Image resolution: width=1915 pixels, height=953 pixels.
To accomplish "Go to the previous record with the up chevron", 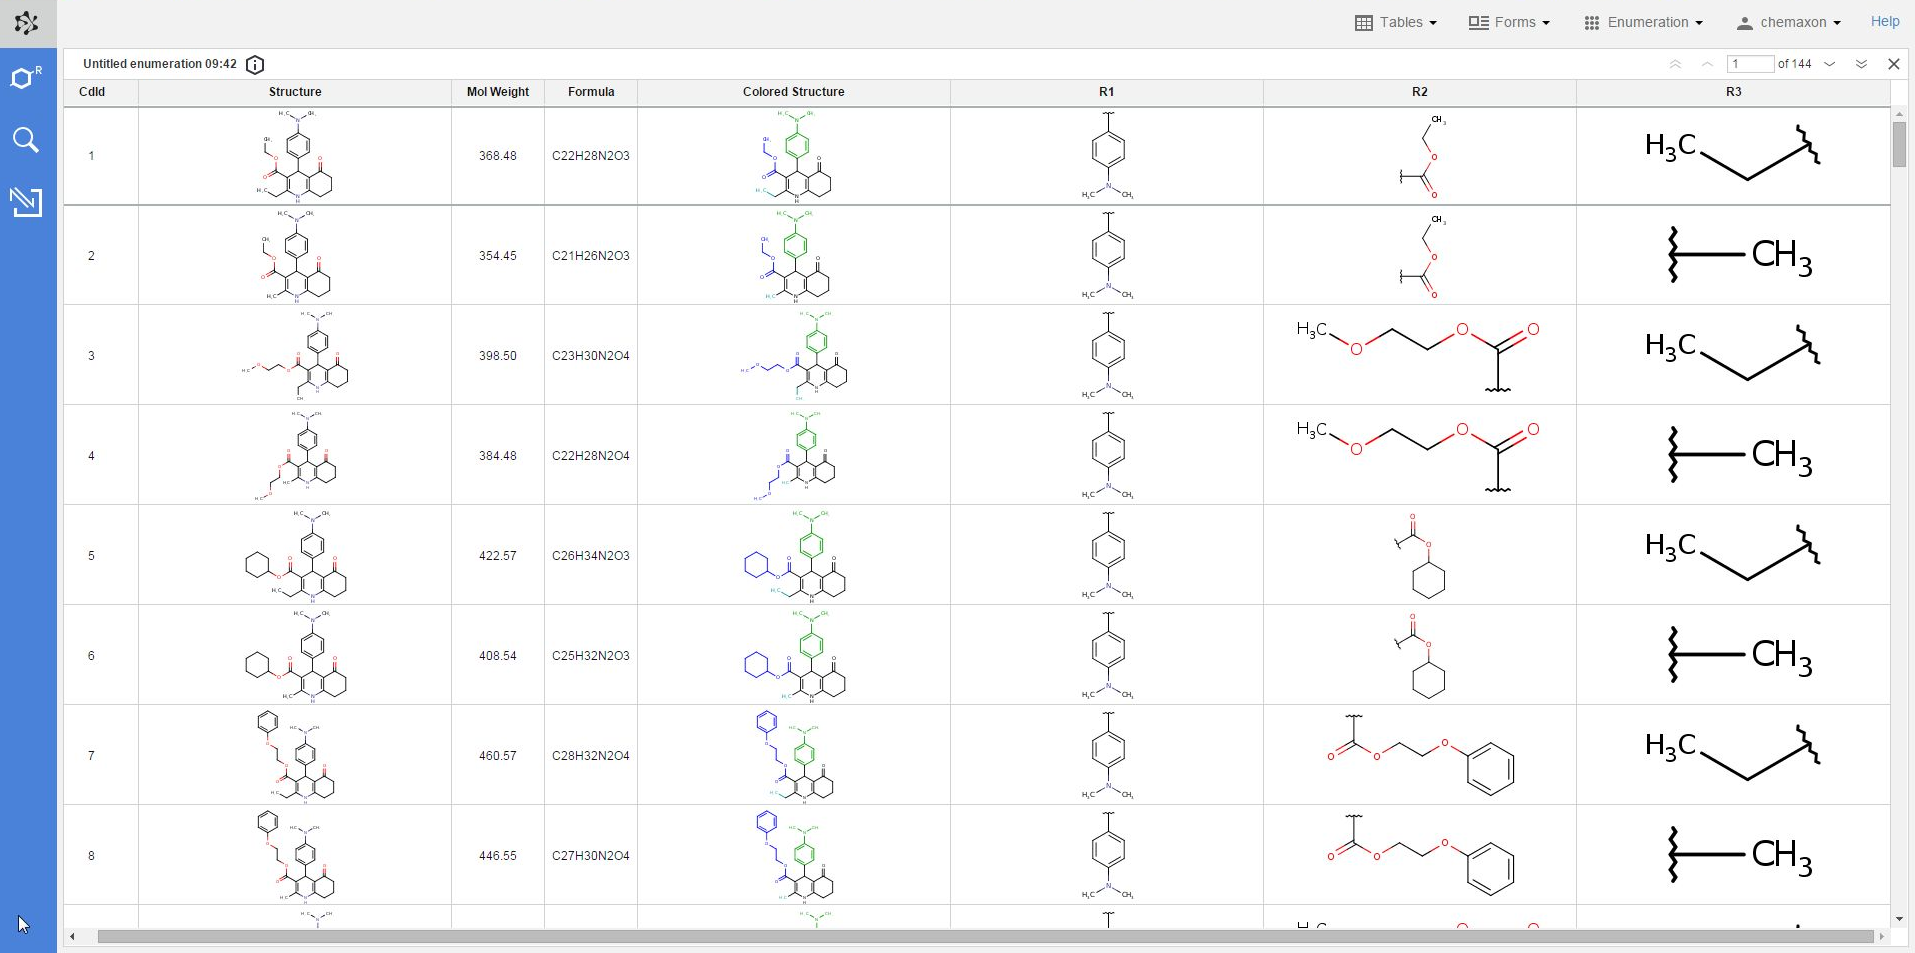I will click(1707, 64).
